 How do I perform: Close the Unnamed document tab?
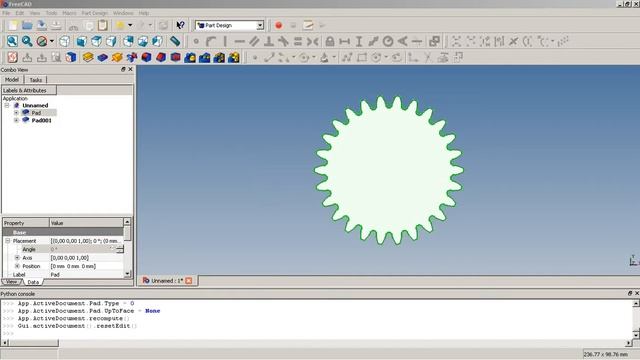pyautogui.click(x=189, y=281)
